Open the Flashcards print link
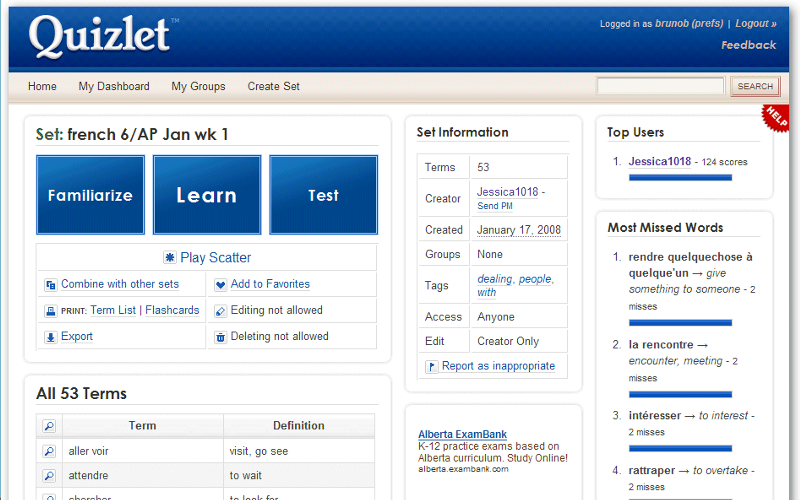Viewport: 800px width, 500px height. 172,311
